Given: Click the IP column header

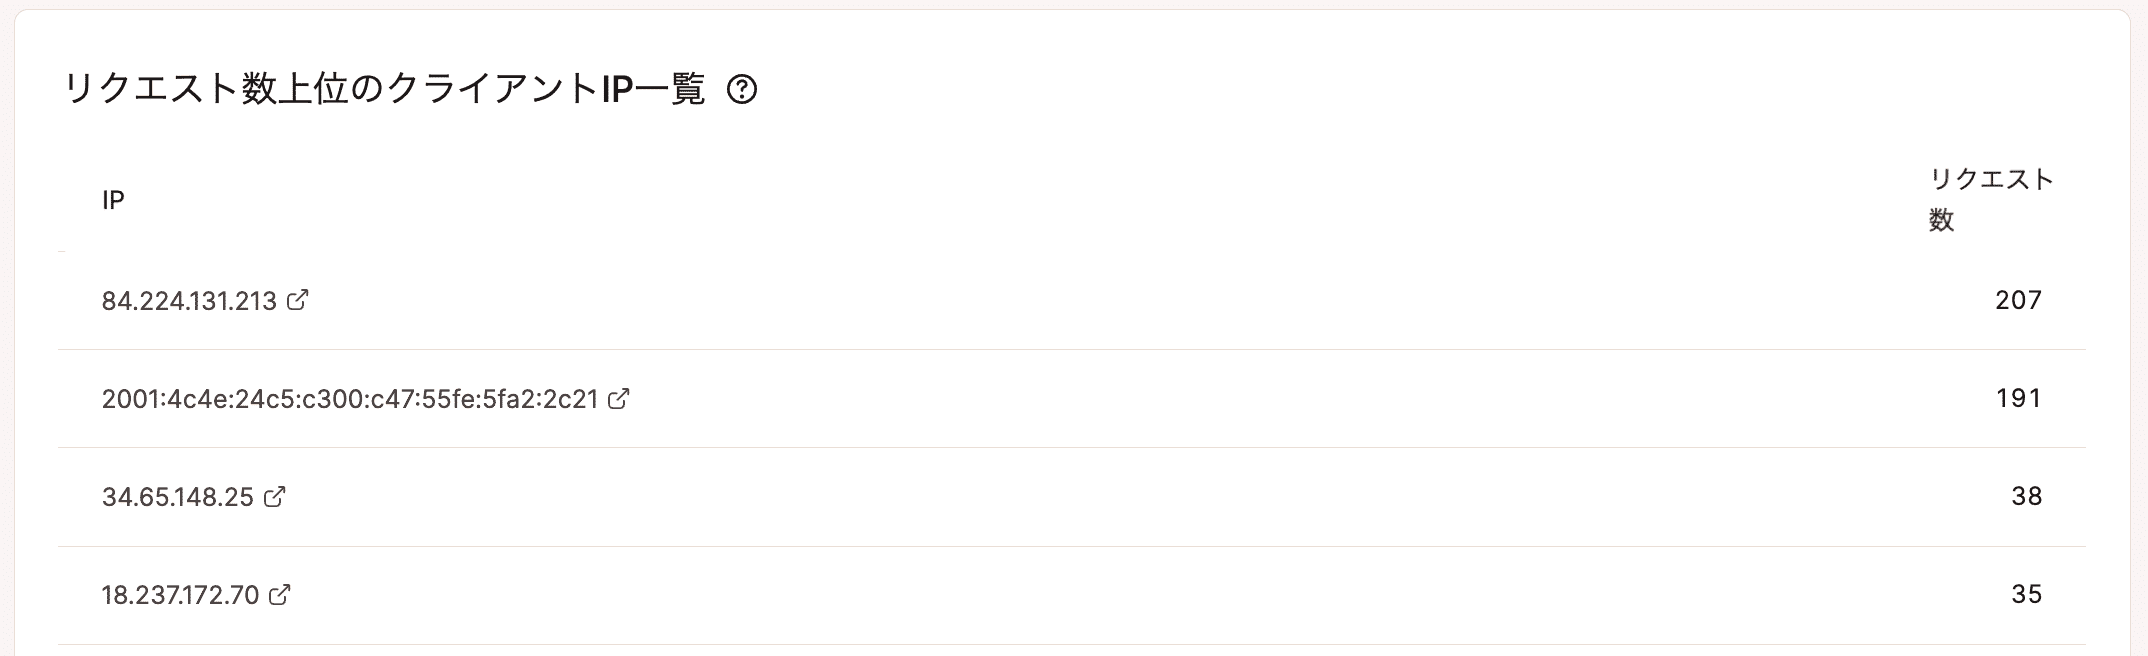Looking at the screenshot, I should [x=113, y=200].
